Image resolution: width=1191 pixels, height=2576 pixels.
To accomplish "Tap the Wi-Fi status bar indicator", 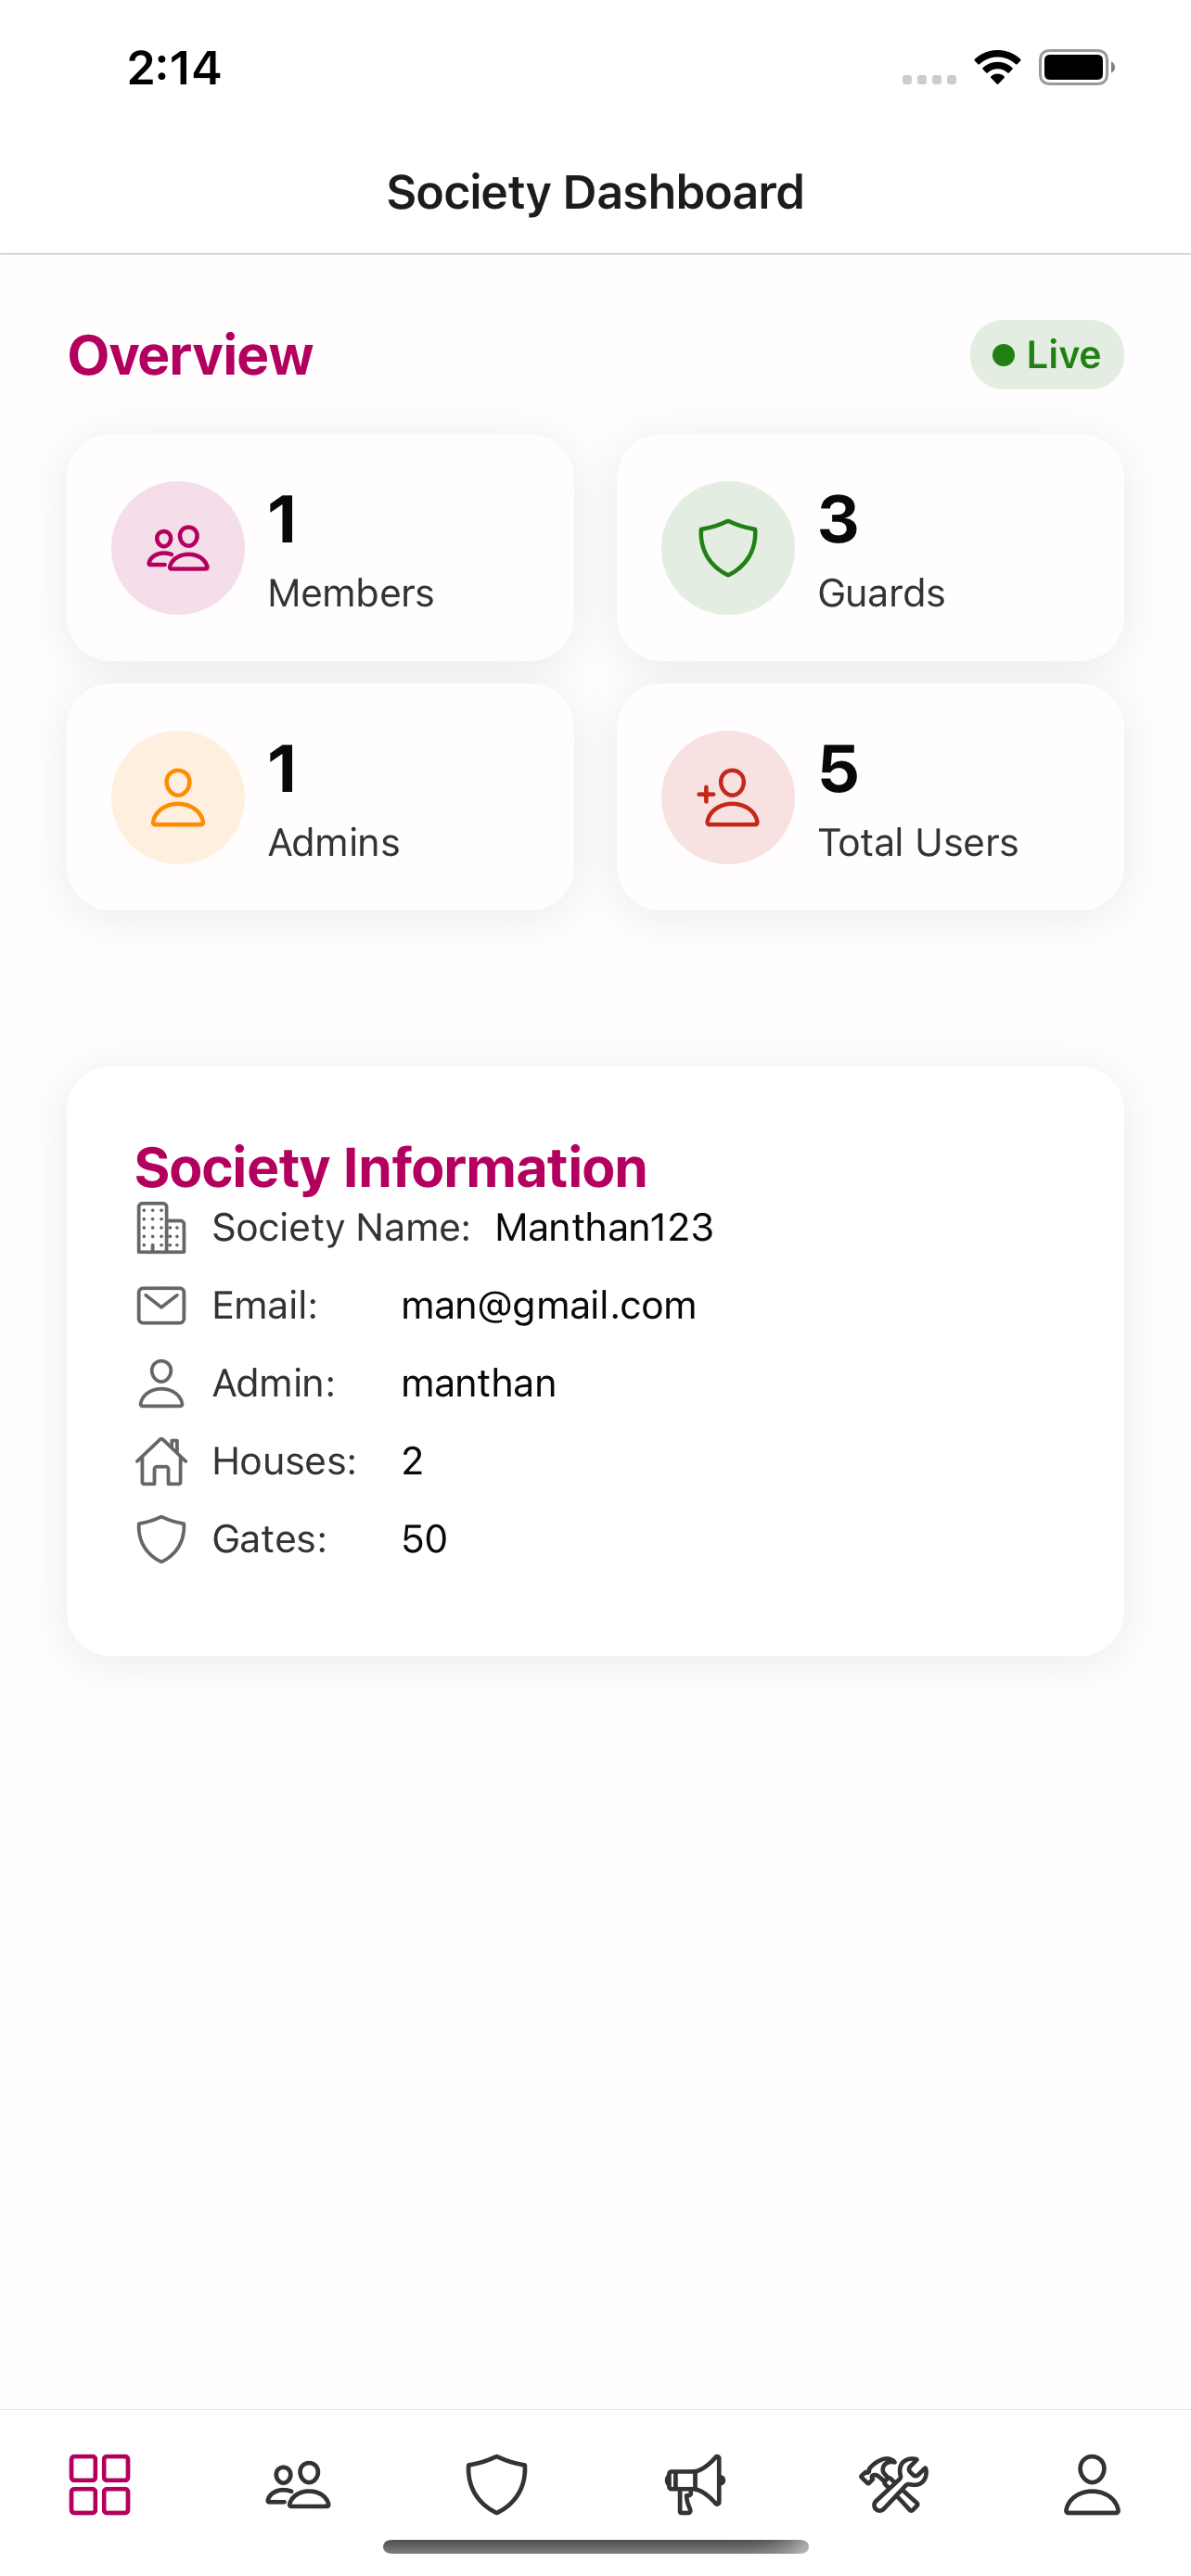I will pyautogui.click(x=997, y=67).
